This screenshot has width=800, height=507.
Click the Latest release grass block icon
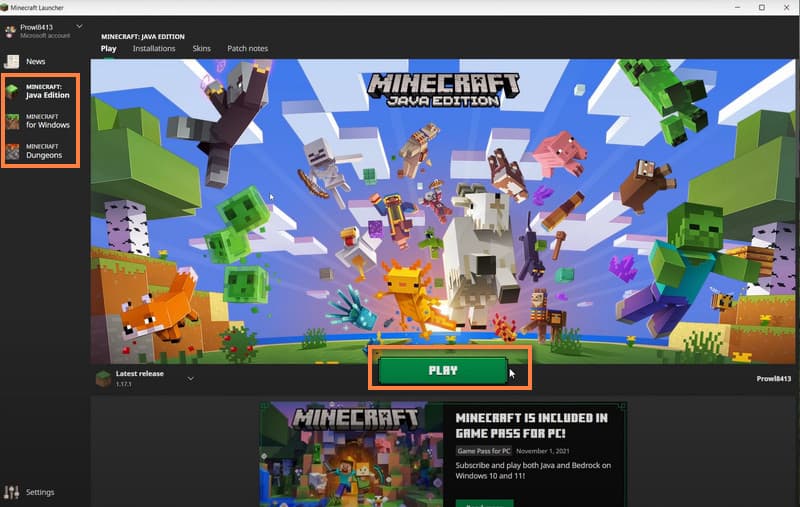coord(103,378)
